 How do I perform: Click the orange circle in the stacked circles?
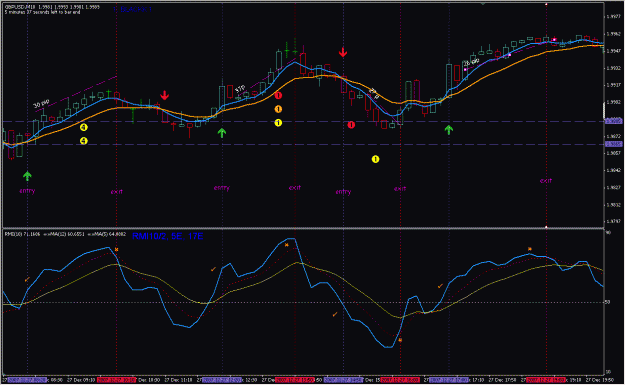[278, 109]
